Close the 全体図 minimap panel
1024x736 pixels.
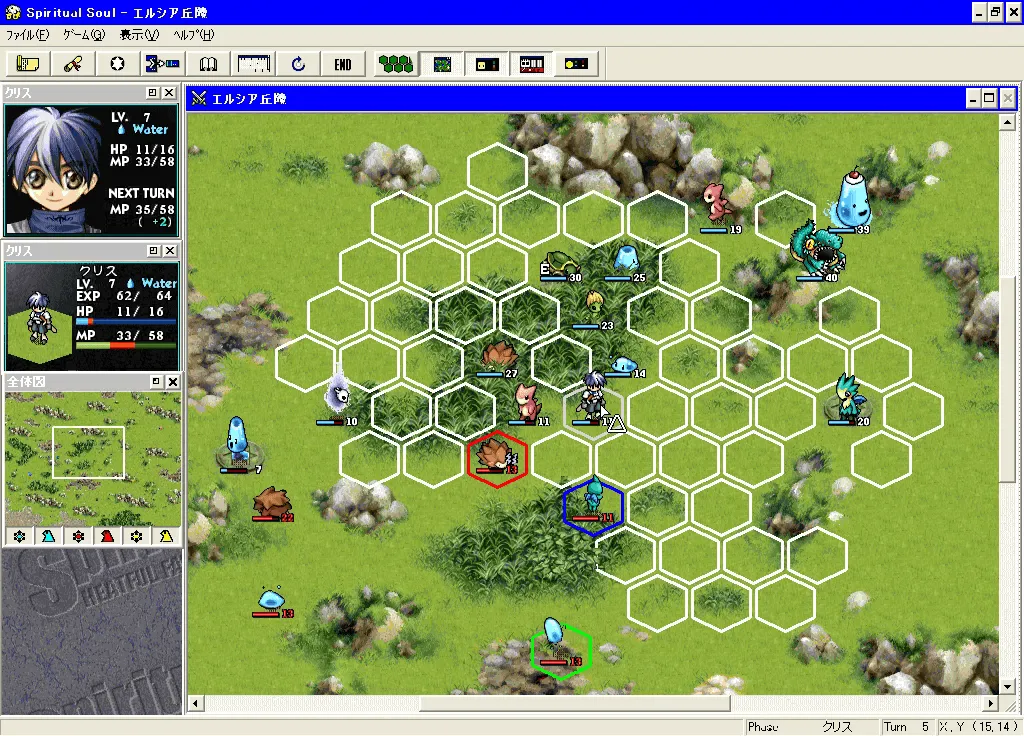point(172,382)
